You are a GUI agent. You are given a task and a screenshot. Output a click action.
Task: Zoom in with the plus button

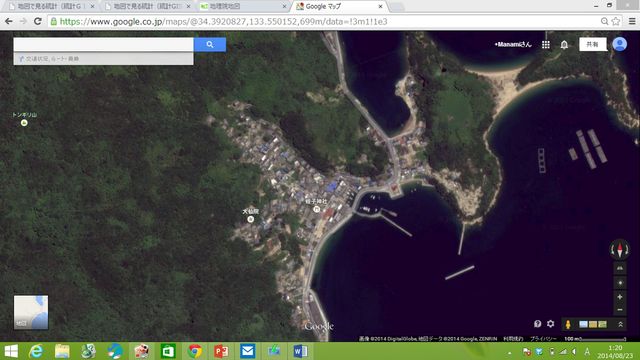[x=620, y=297]
